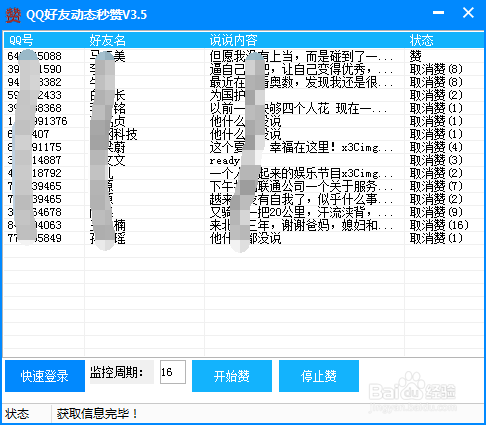The height and width of the screenshot is (425, 486).
Task: Select row with 逼自己 content text
Action: coord(244,69)
